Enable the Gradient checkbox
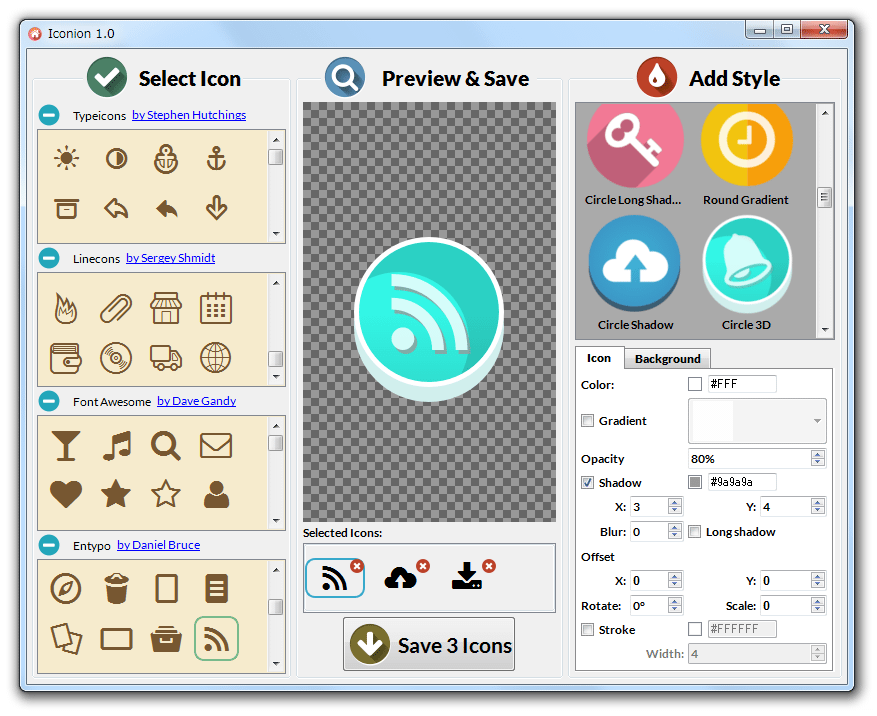 [x=587, y=421]
